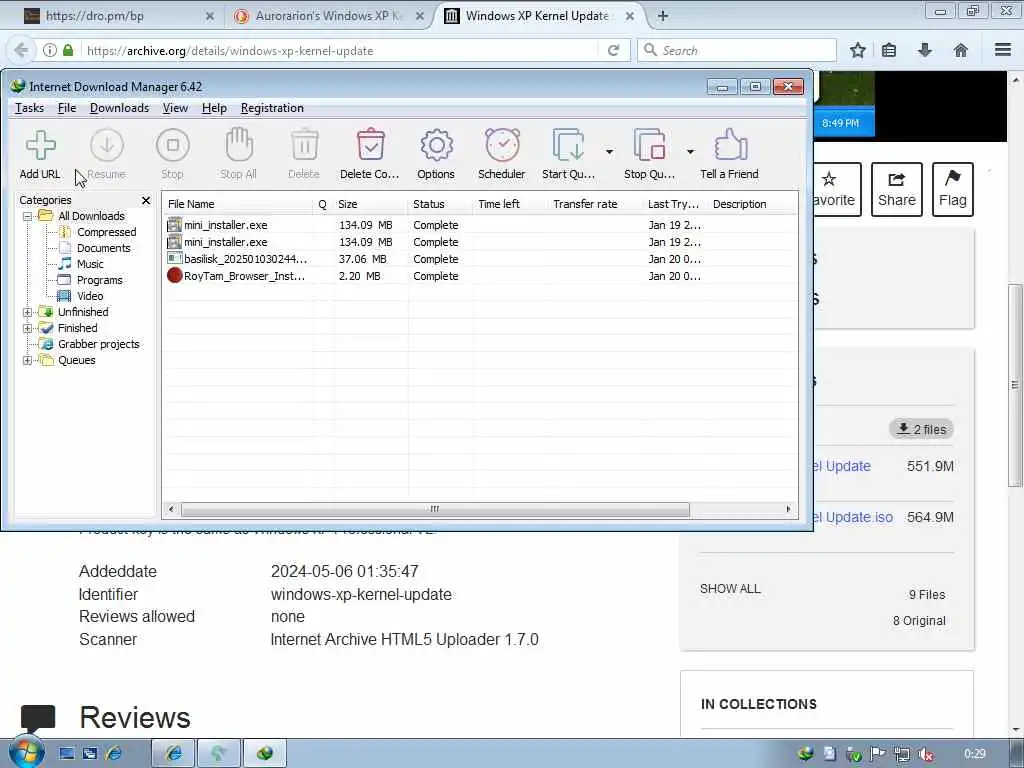The image size is (1024, 768).
Task: Expand the Queues tree node
Action: [27, 360]
